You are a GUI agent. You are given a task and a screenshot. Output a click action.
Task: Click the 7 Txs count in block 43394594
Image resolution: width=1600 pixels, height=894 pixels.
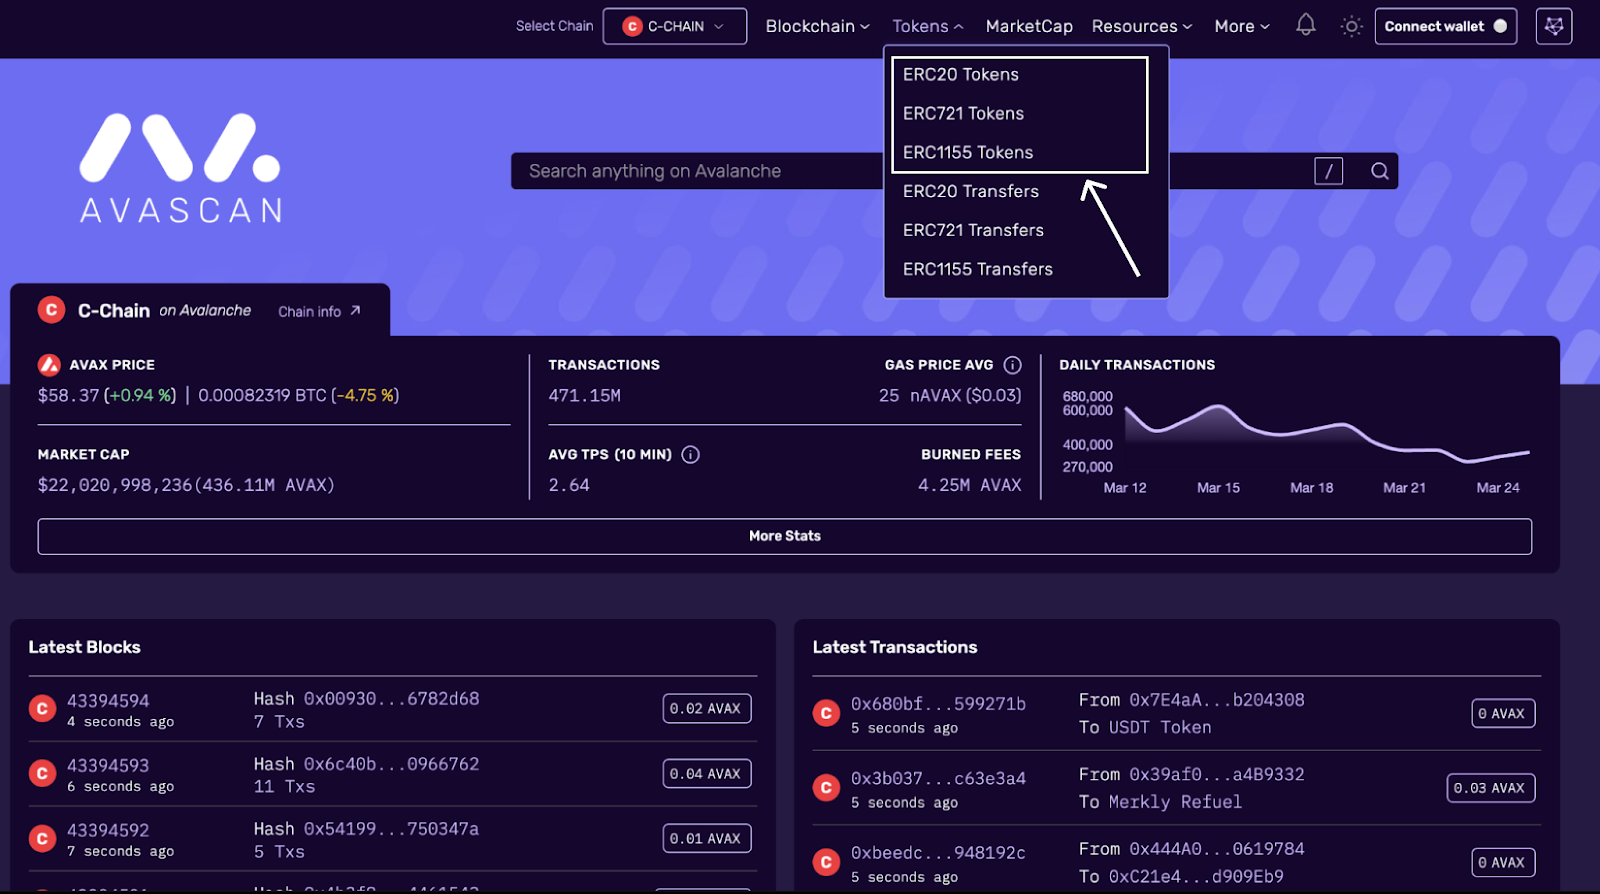point(279,722)
